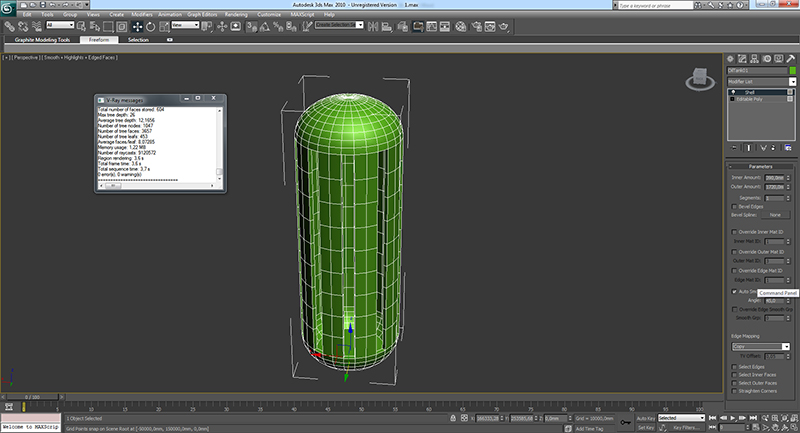This screenshot has height=433, width=800.
Task: Check the Select Outer Faces option
Action: [734, 383]
